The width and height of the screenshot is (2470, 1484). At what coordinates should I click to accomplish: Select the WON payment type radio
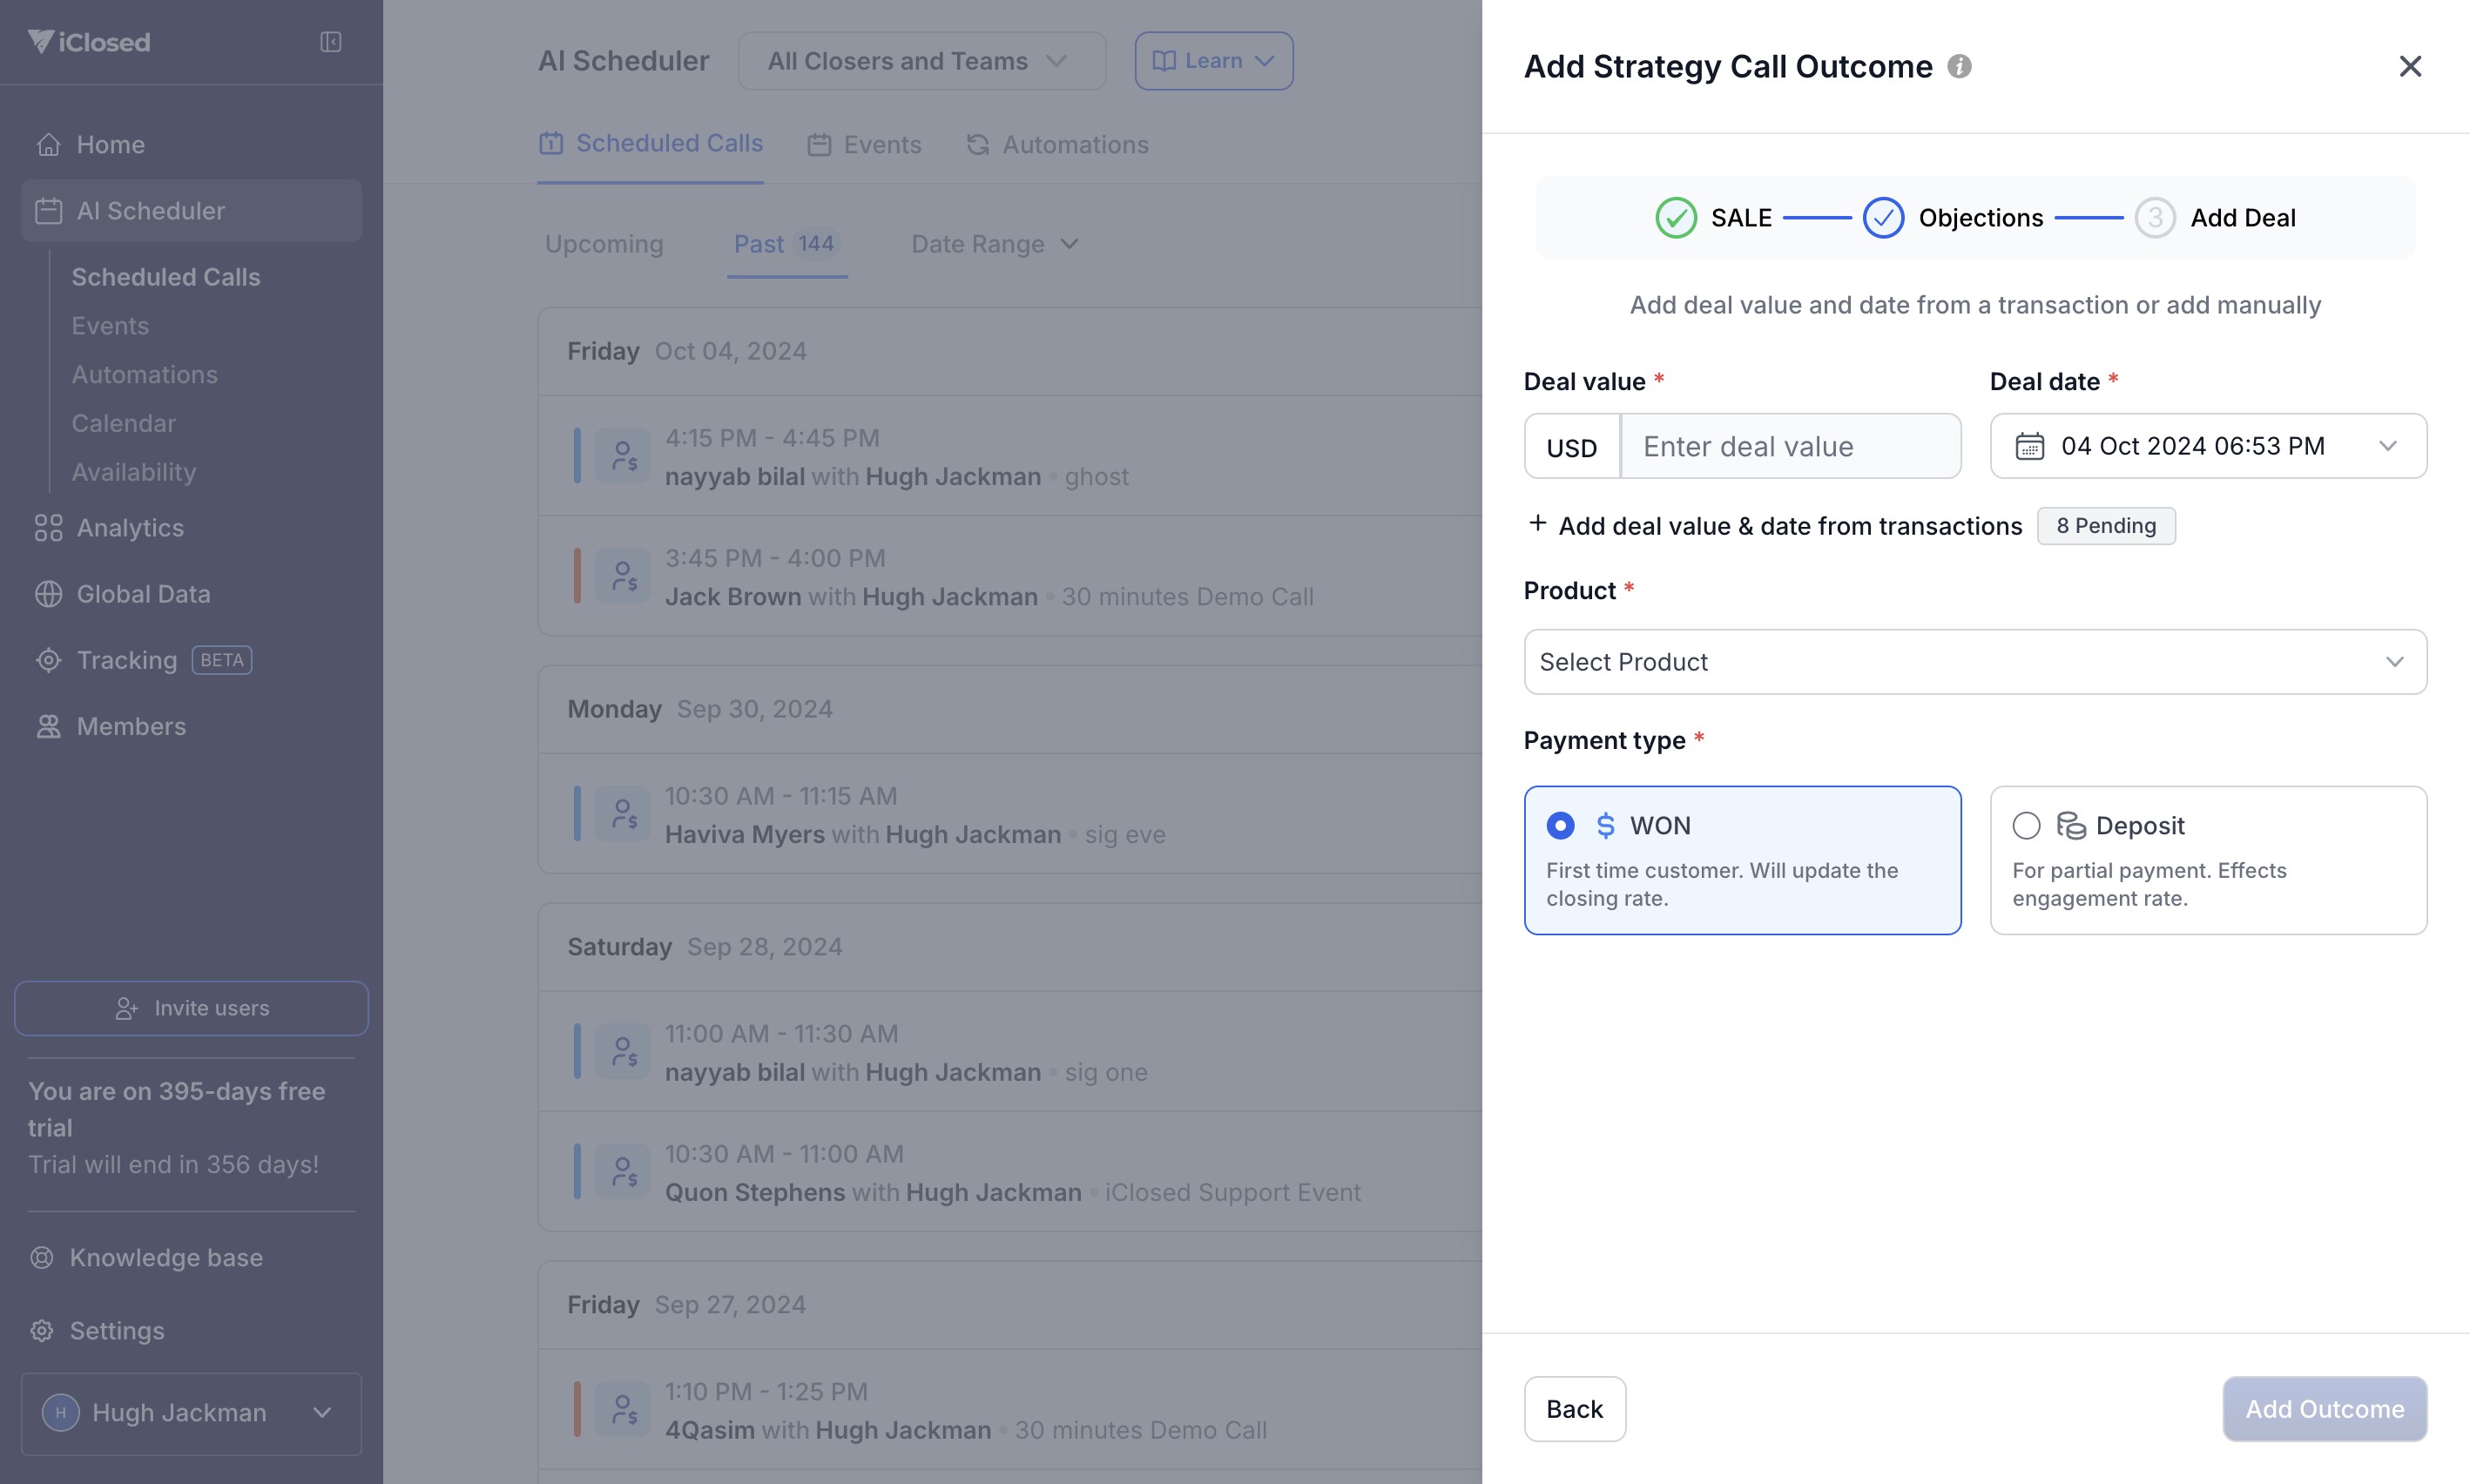point(1560,826)
